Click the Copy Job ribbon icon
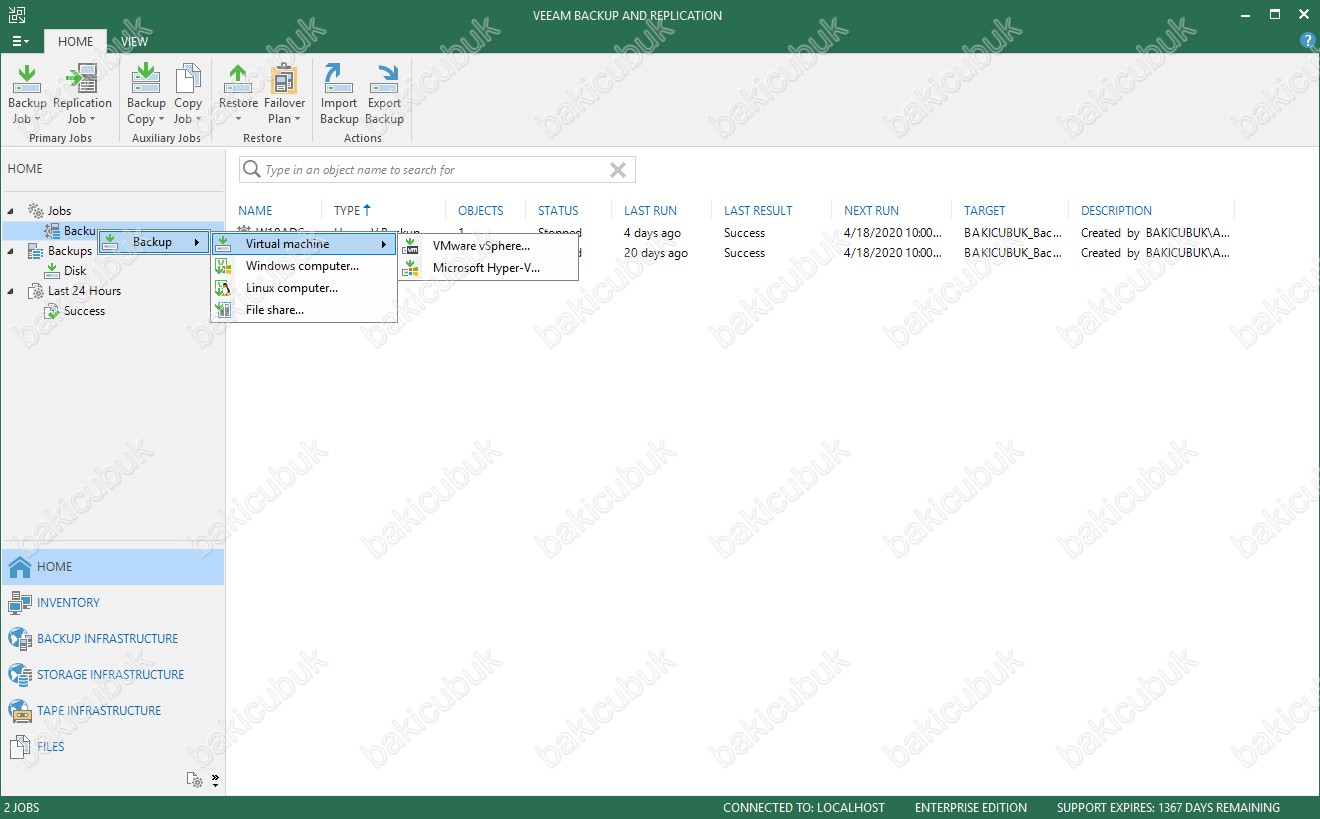This screenshot has width=1320, height=819. point(188,78)
